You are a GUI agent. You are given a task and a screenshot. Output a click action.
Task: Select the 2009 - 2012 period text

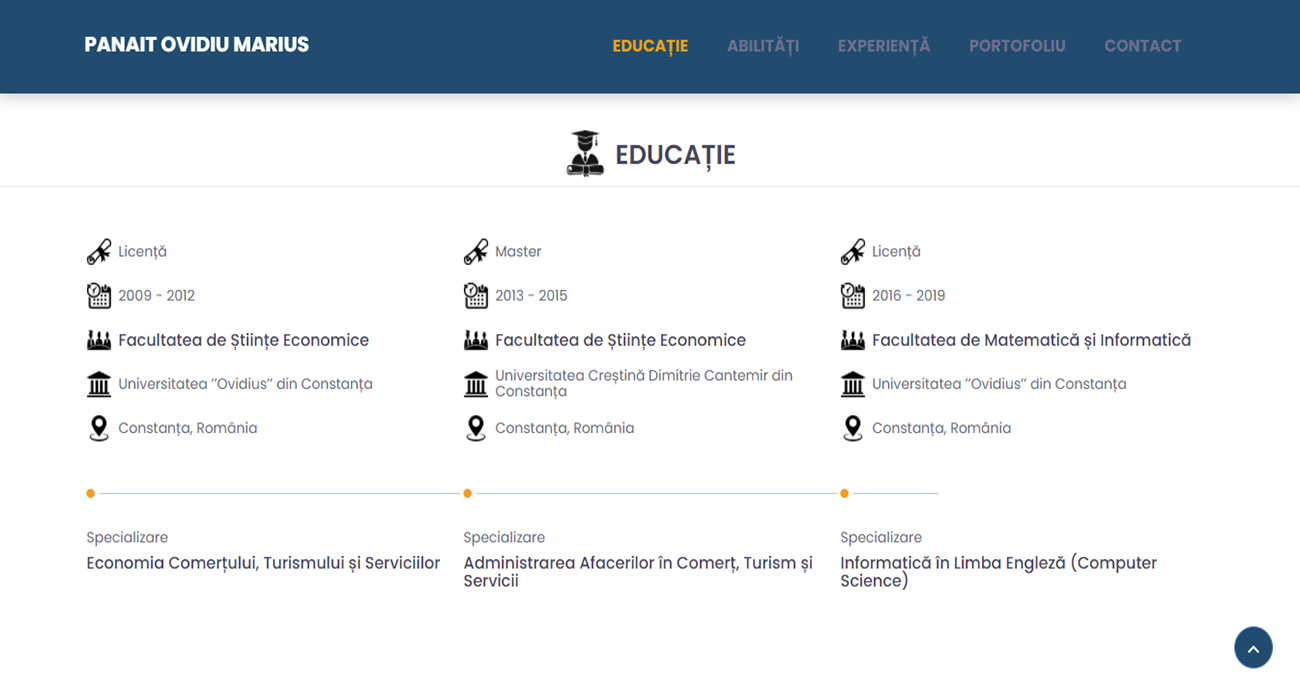pos(157,296)
